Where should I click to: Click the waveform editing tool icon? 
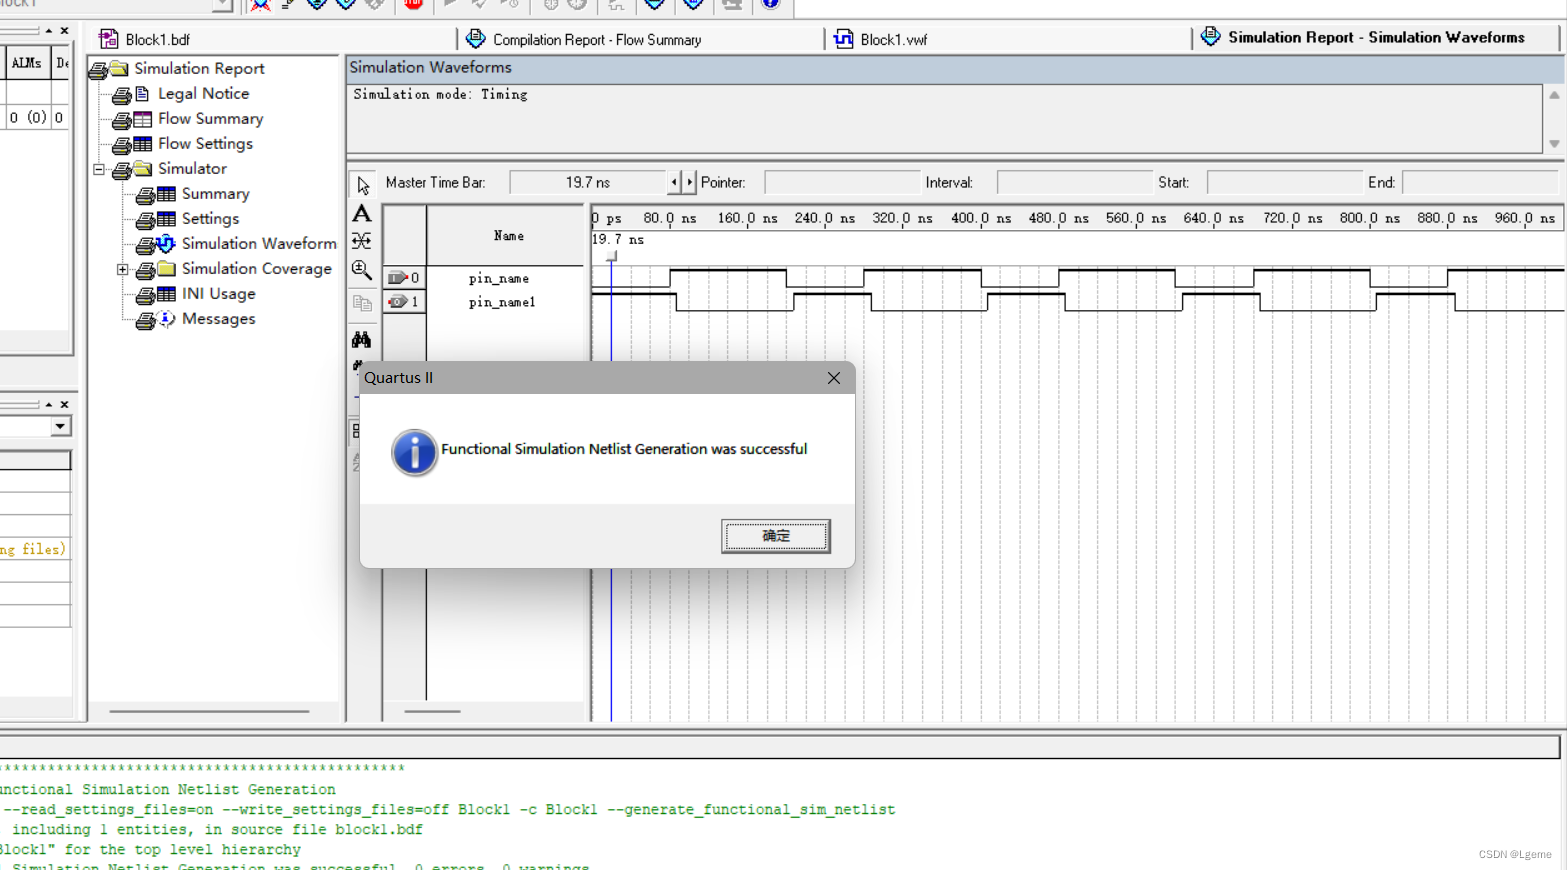[x=361, y=240]
